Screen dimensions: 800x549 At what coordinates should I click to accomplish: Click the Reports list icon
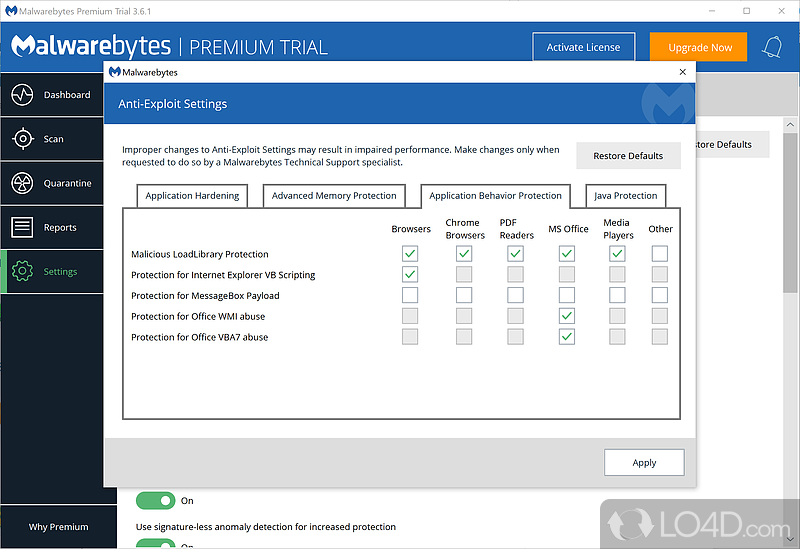pyautogui.click(x=23, y=227)
